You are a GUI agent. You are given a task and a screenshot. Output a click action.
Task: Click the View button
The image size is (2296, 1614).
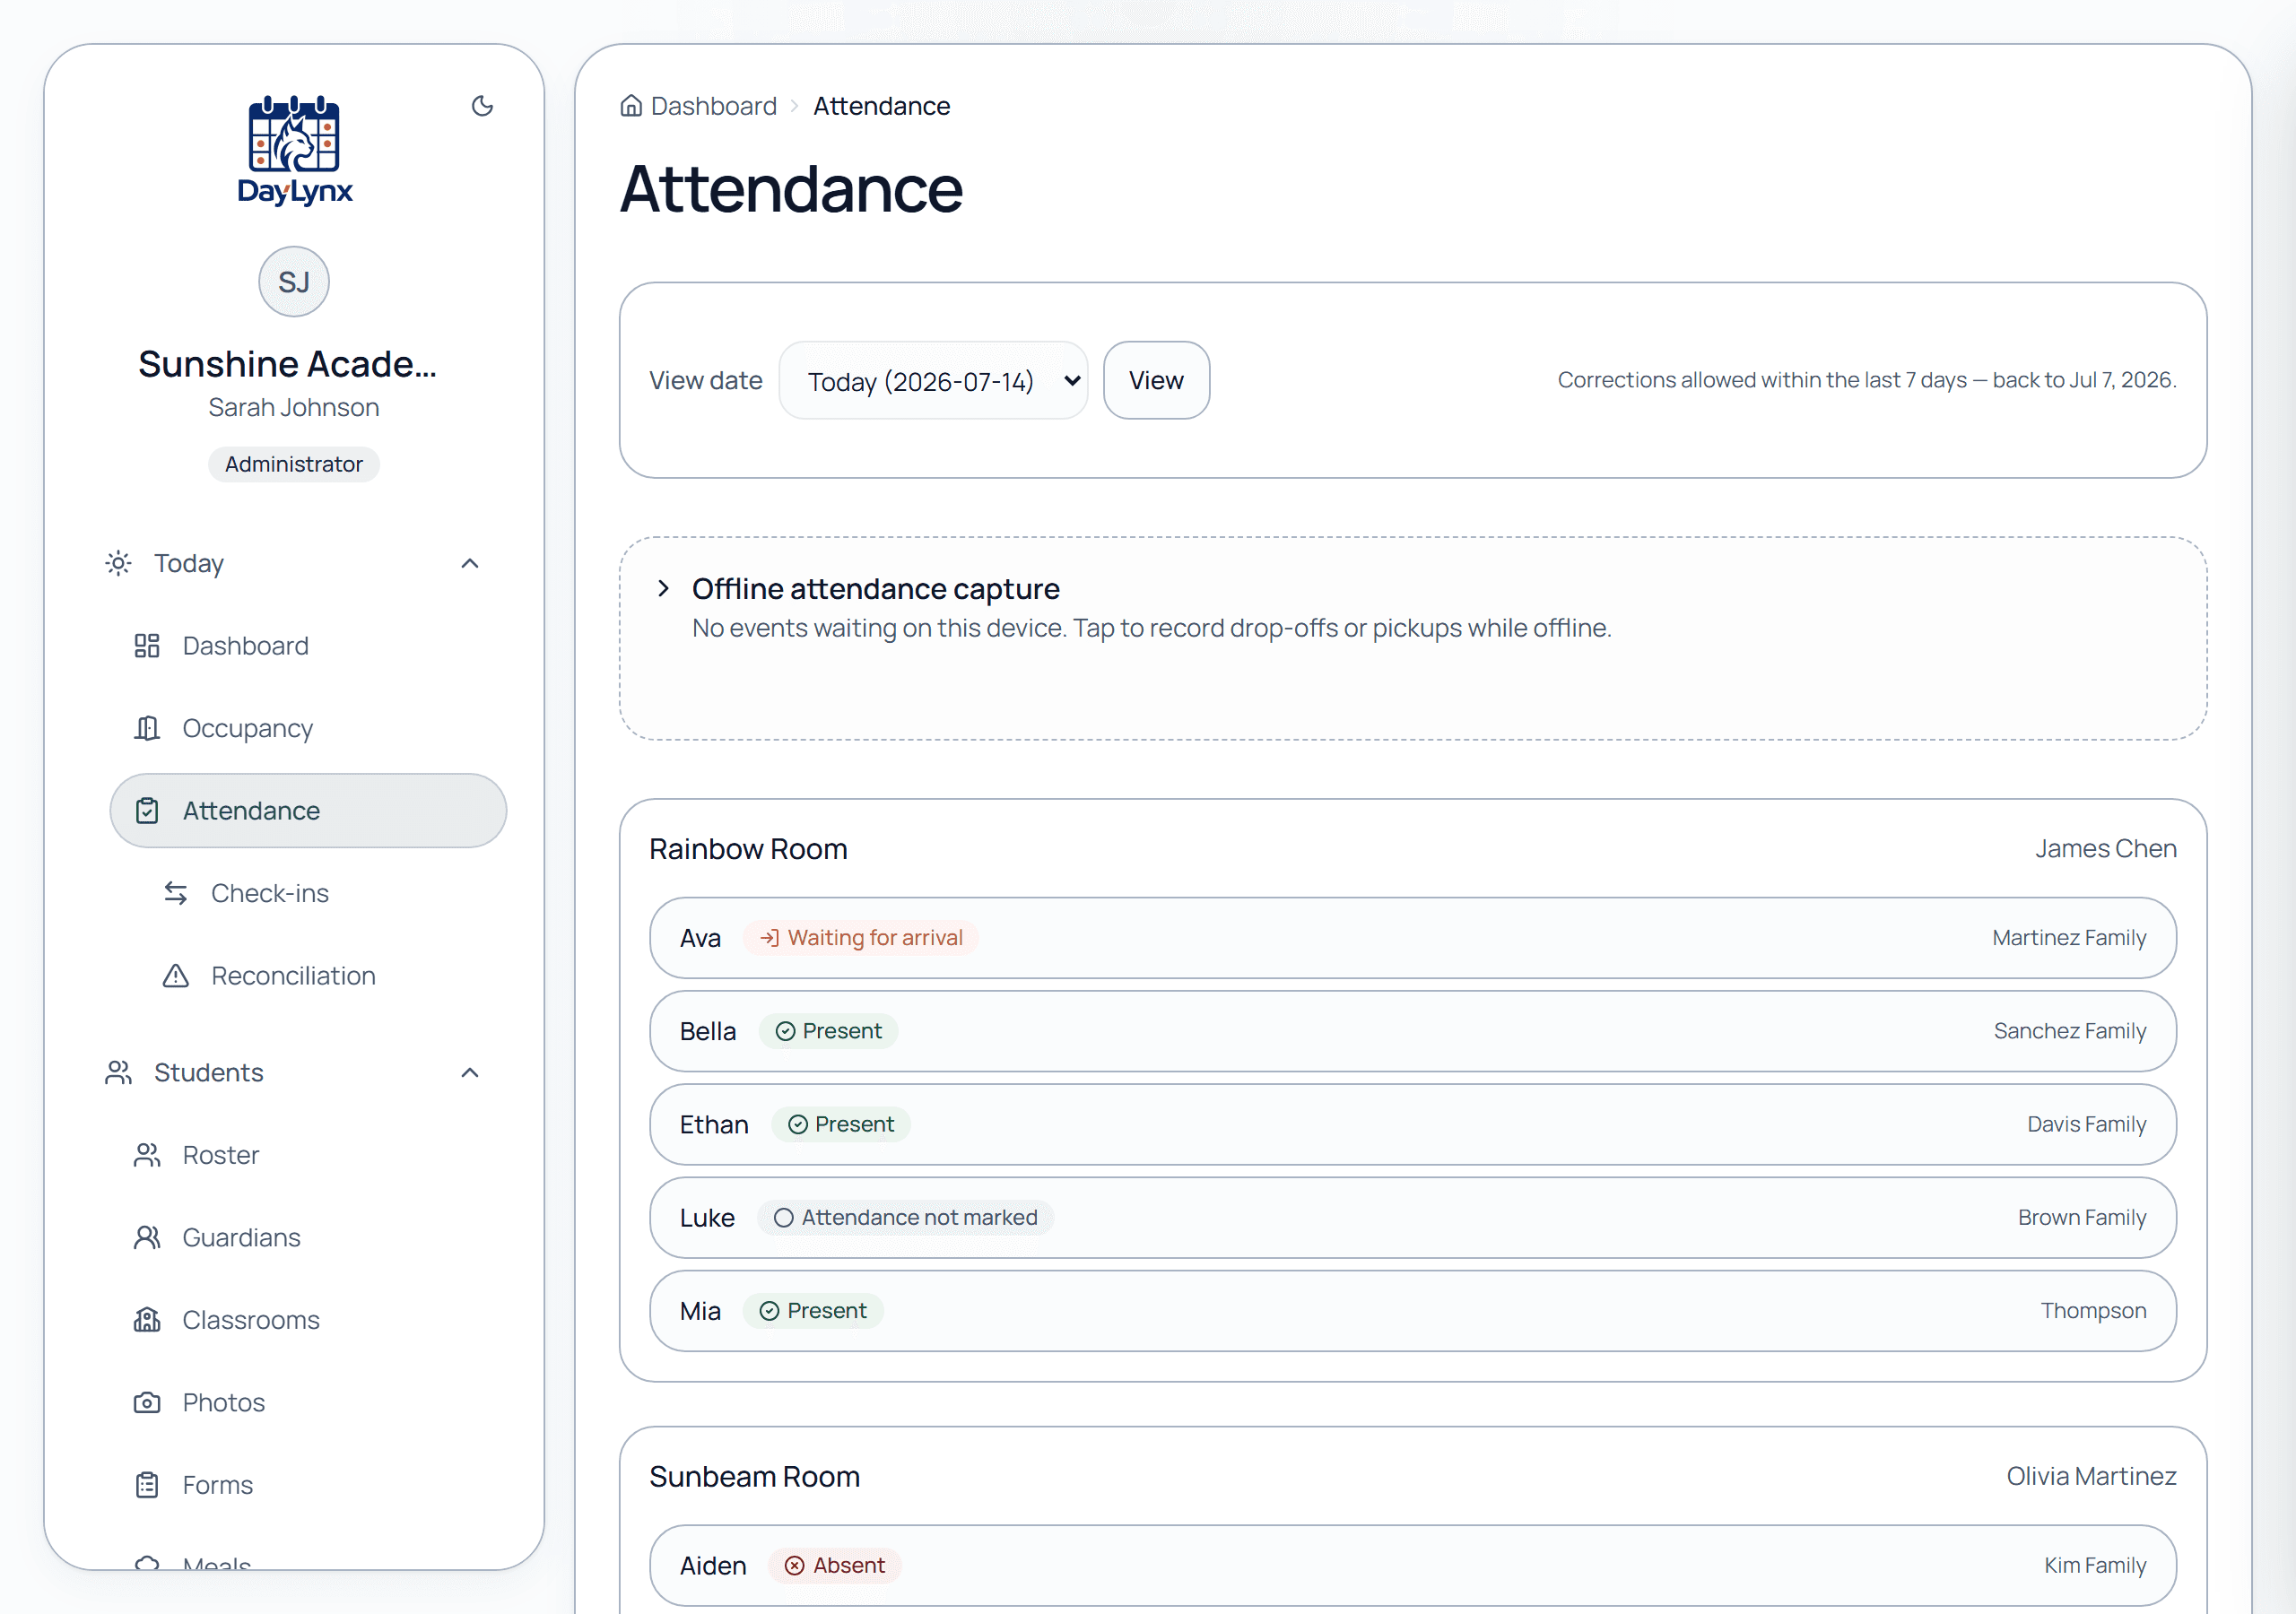click(x=1156, y=381)
